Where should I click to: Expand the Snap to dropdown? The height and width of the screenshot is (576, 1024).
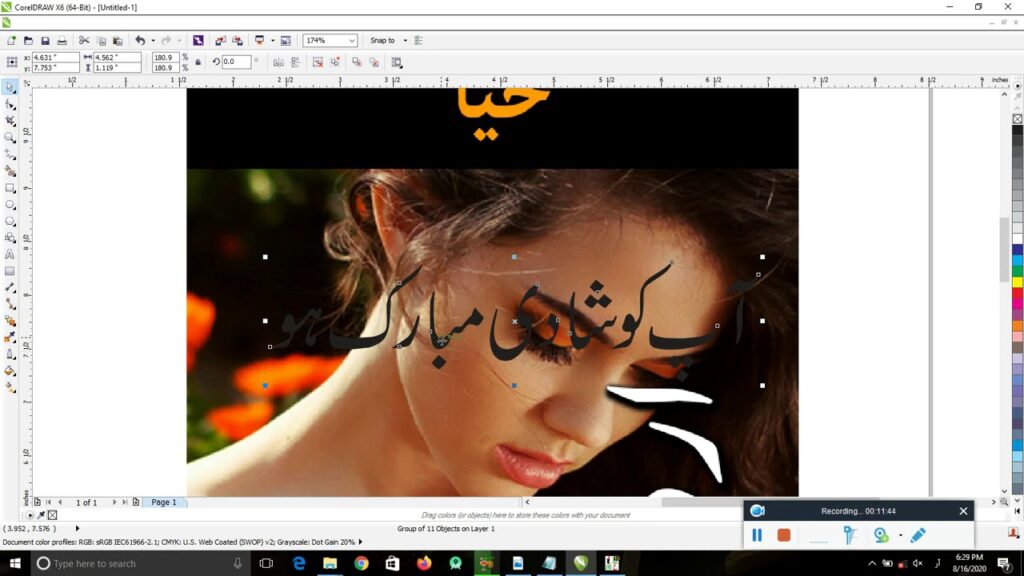(x=405, y=40)
